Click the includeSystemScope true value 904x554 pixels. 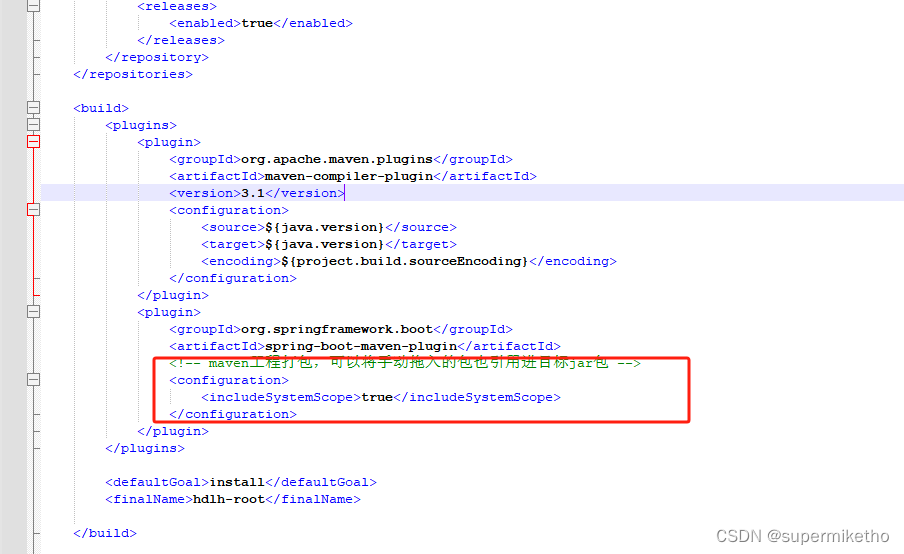click(377, 397)
